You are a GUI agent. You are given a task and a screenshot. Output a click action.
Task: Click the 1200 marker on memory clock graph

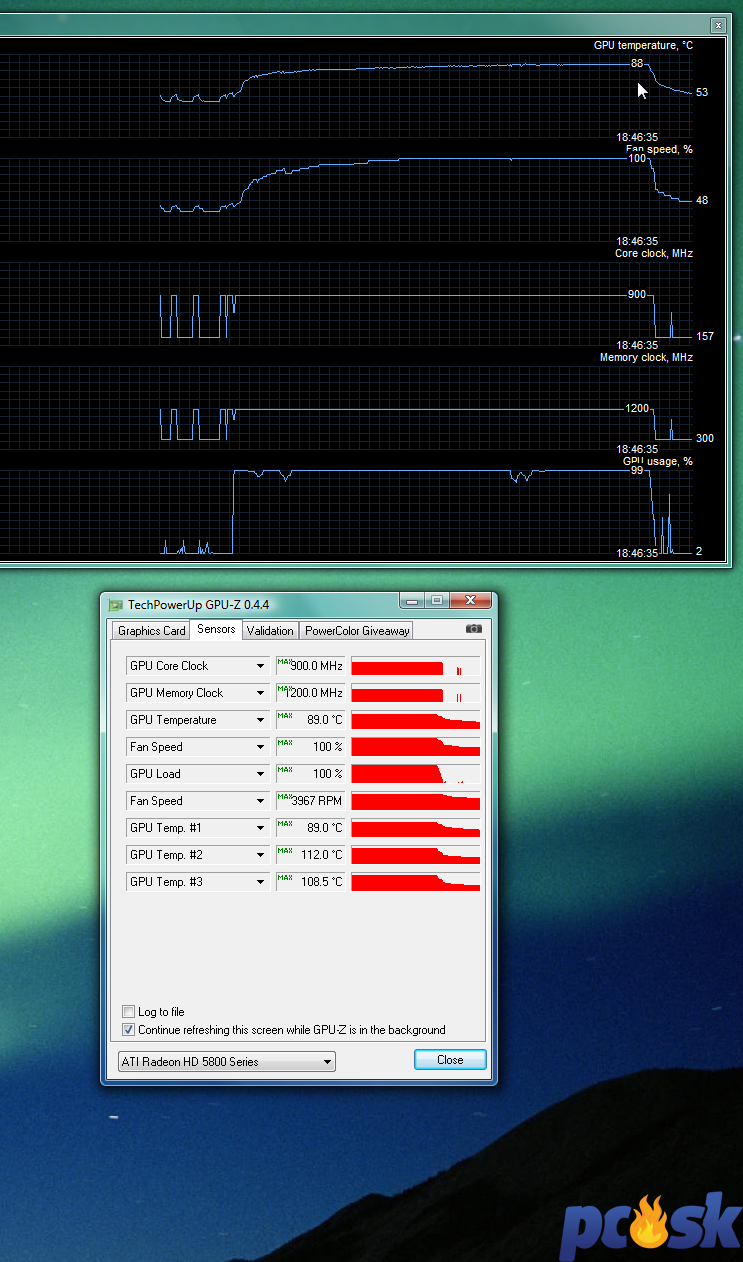tap(638, 408)
